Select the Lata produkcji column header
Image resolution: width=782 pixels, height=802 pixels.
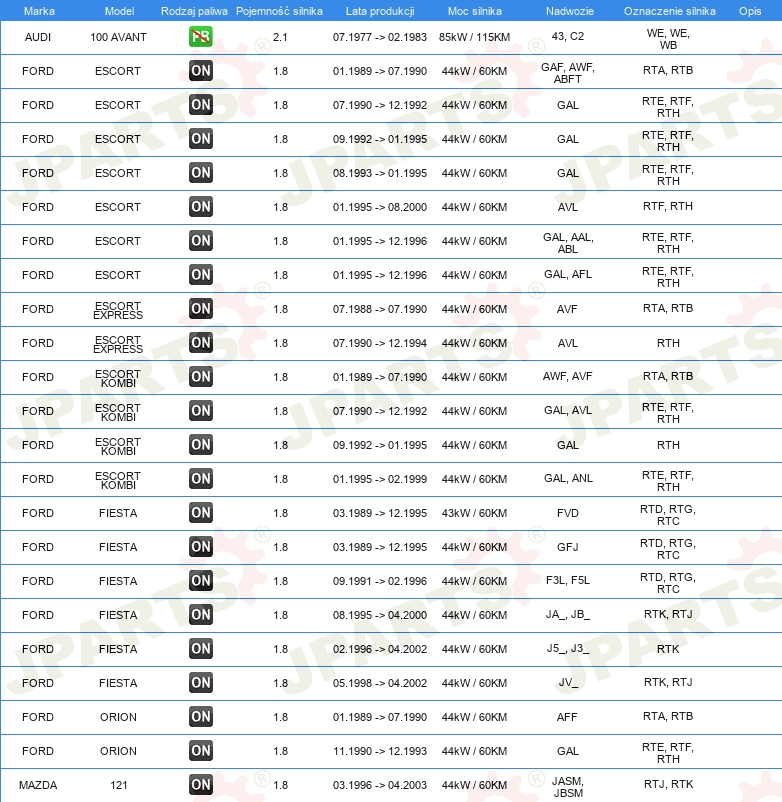point(379,11)
